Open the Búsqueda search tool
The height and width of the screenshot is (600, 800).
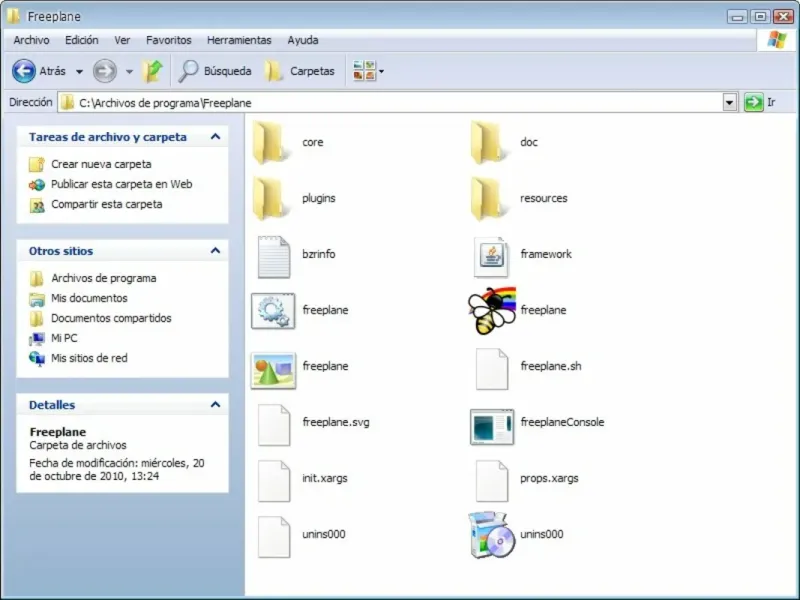(x=215, y=71)
